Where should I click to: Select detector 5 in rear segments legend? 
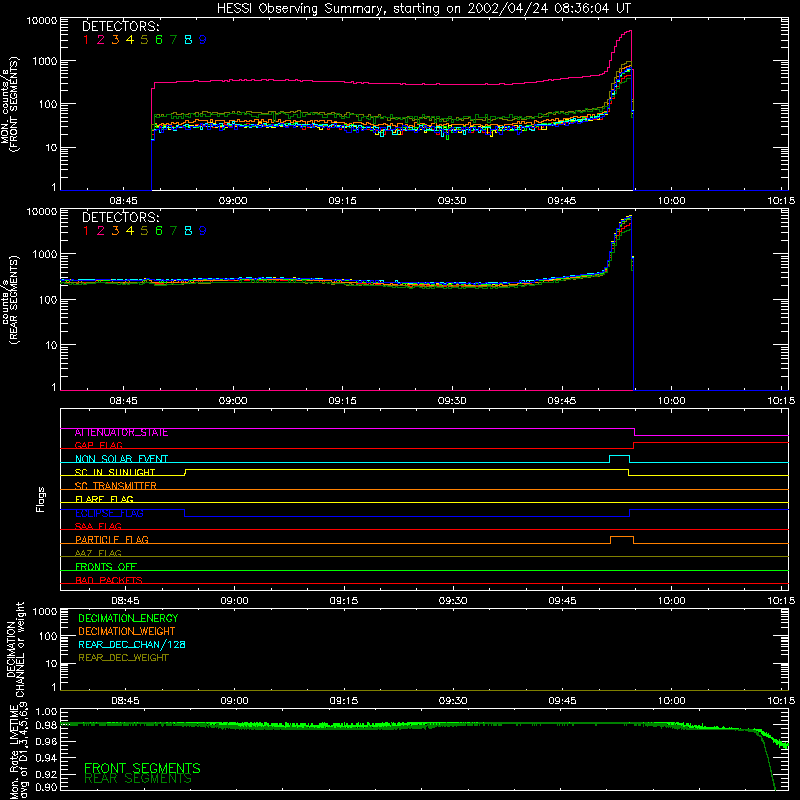tap(144, 231)
